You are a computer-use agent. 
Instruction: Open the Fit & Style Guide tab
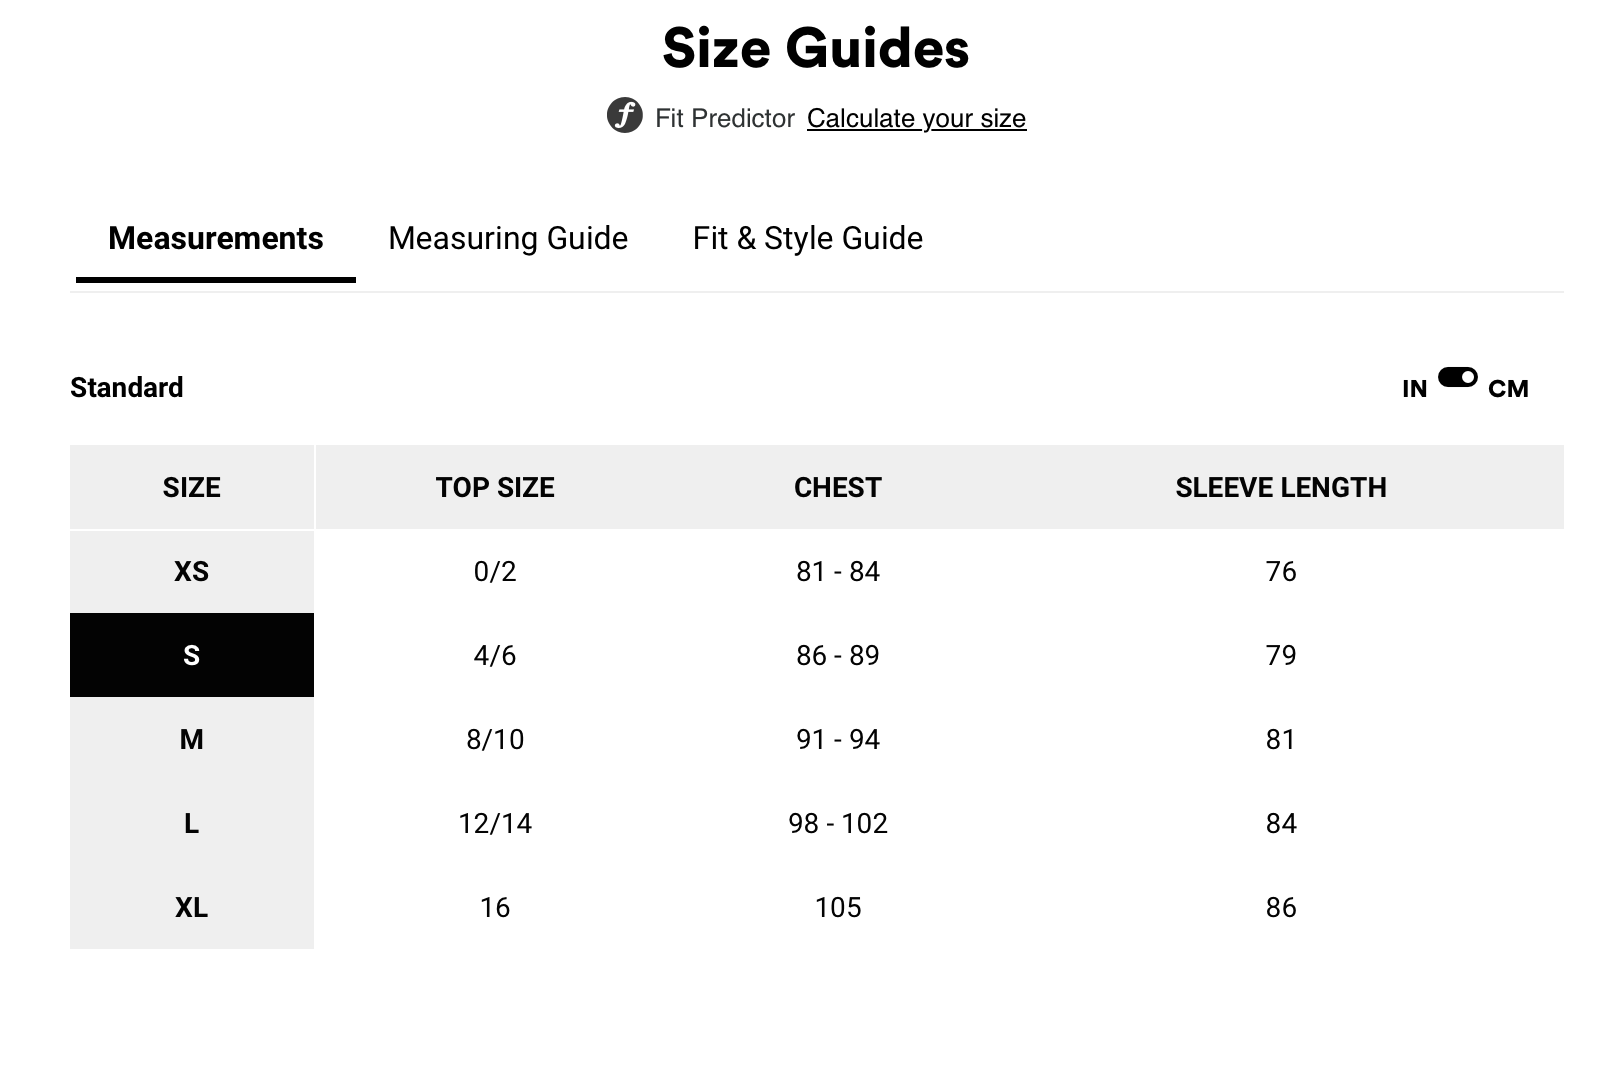tap(808, 238)
